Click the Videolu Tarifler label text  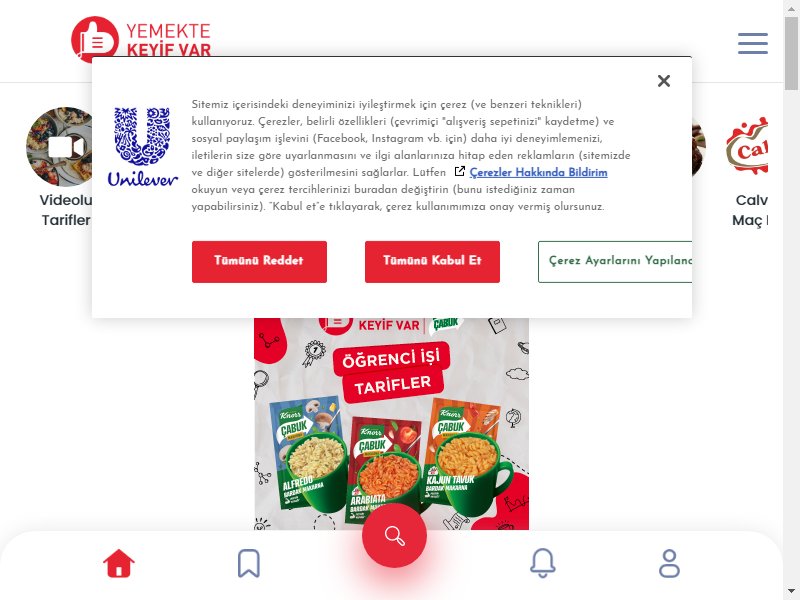[66, 210]
